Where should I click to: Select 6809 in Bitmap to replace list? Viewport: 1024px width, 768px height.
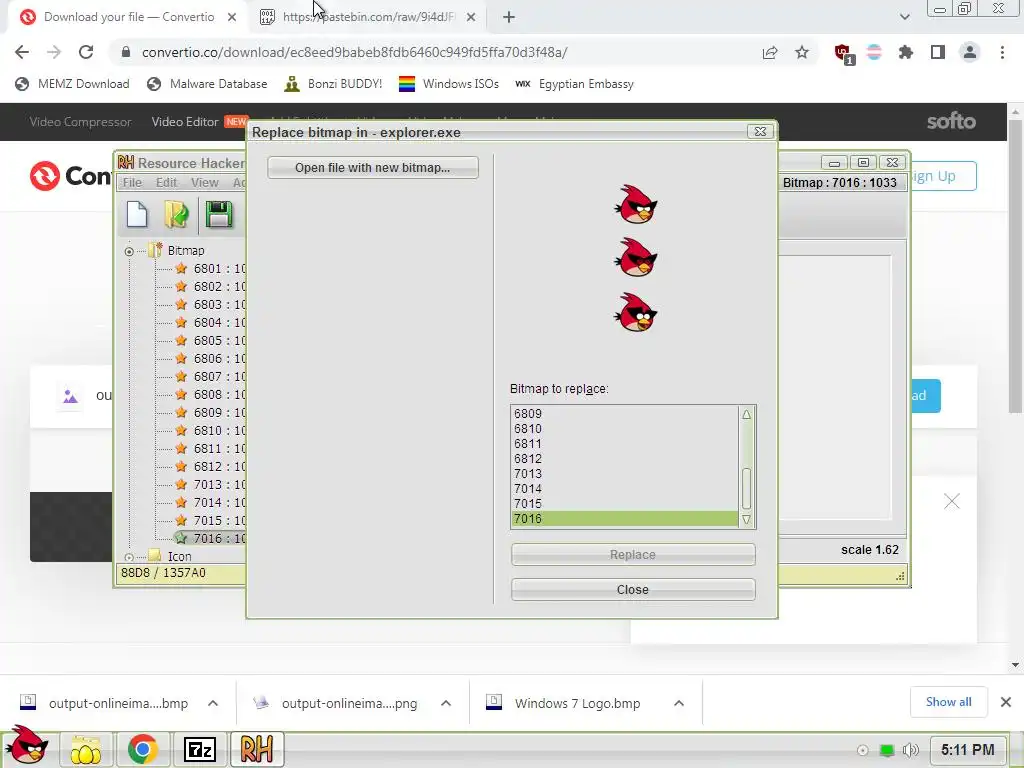(625, 413)
